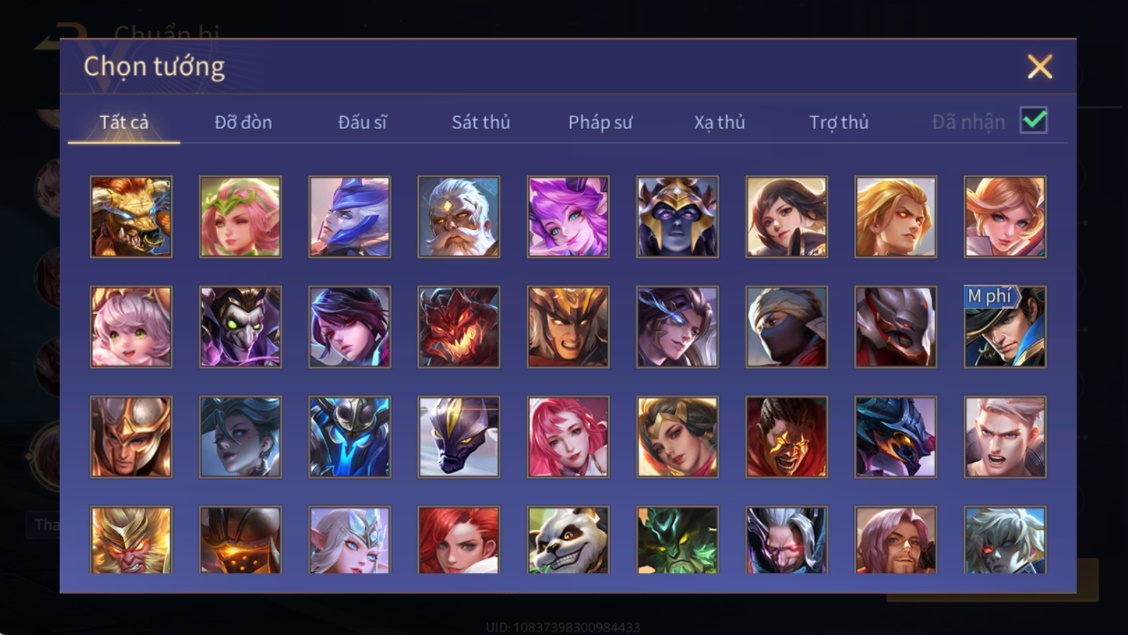1128x635 pixels.
Task: Select the pink-haired elf with green crown
Action: [x=240, y=216]
